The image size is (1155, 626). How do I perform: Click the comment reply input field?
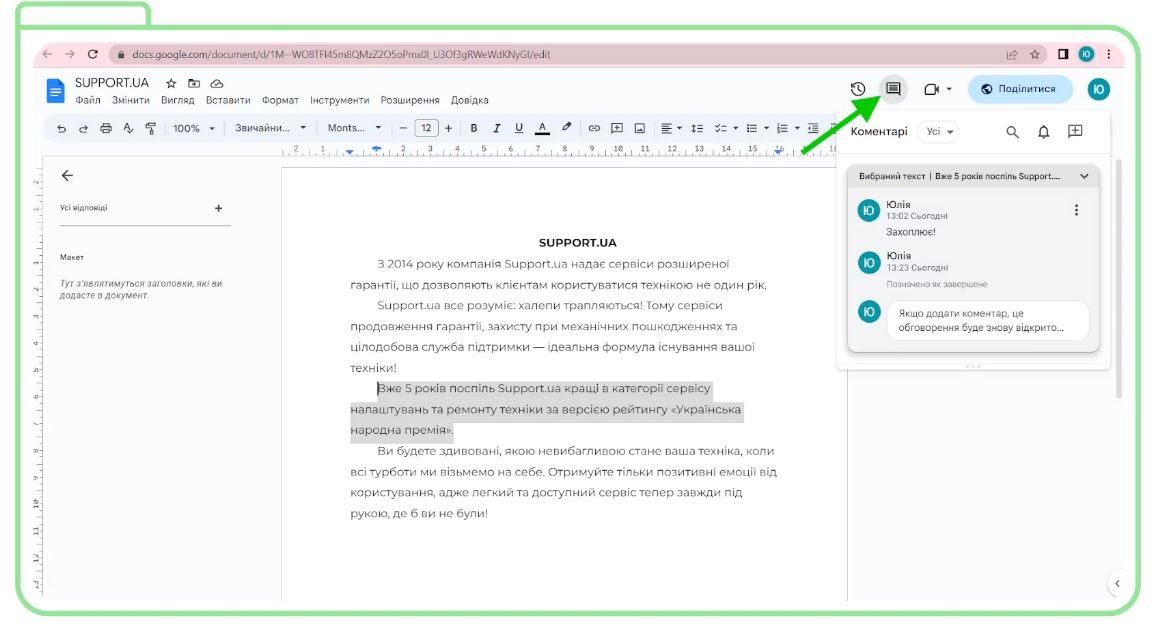(x=988, y=320)
